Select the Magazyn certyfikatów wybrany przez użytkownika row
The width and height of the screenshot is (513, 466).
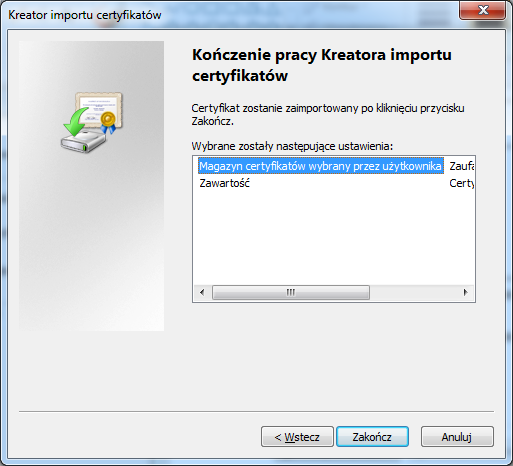point(321,166)
